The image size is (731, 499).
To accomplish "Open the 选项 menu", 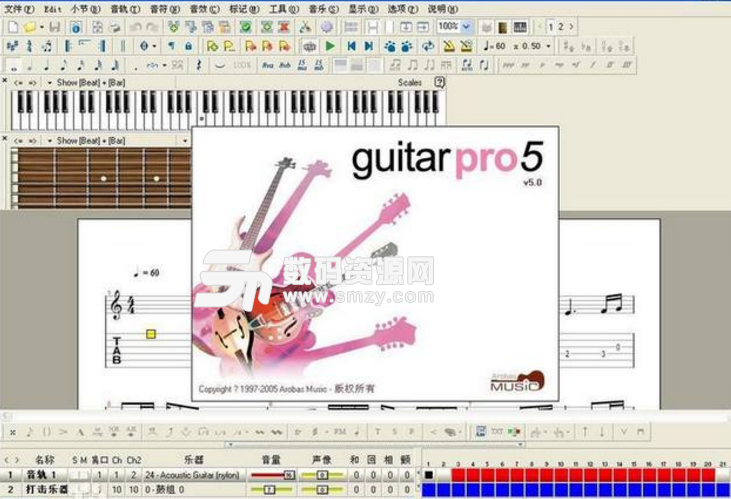I will [x=403, y=9].
